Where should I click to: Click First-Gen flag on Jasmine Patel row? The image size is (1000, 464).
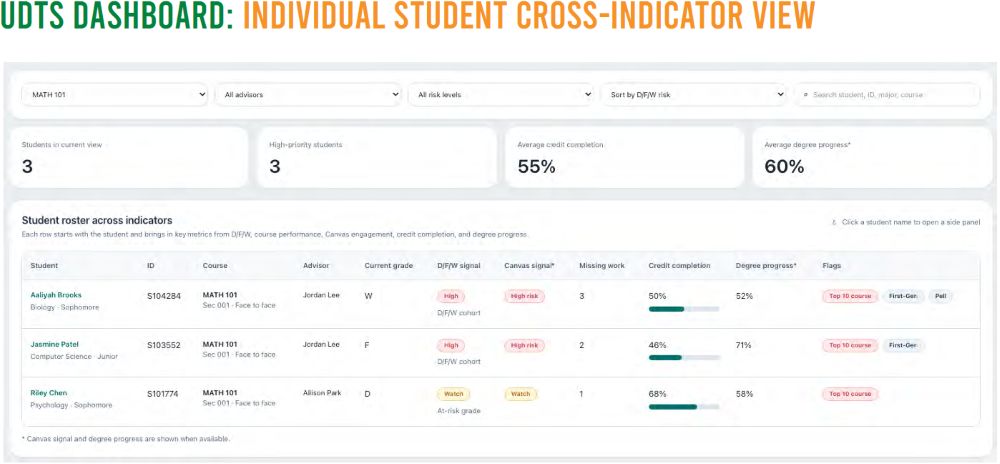[903, 345]
